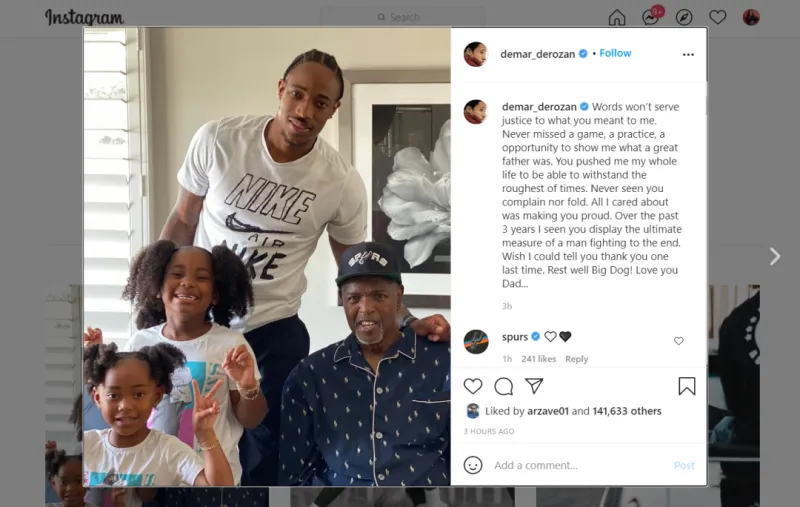Like the post with heart icon
The height and width of the screenshot is (507, 800).
click(473, 386)
